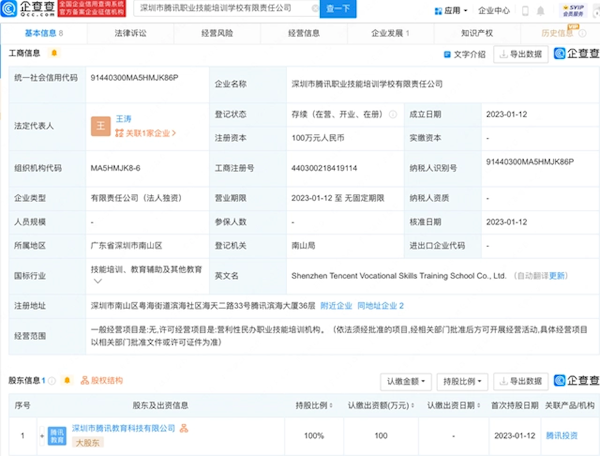
Task: Click equity structure icon beside shareholder name
Action: (184, 428)
